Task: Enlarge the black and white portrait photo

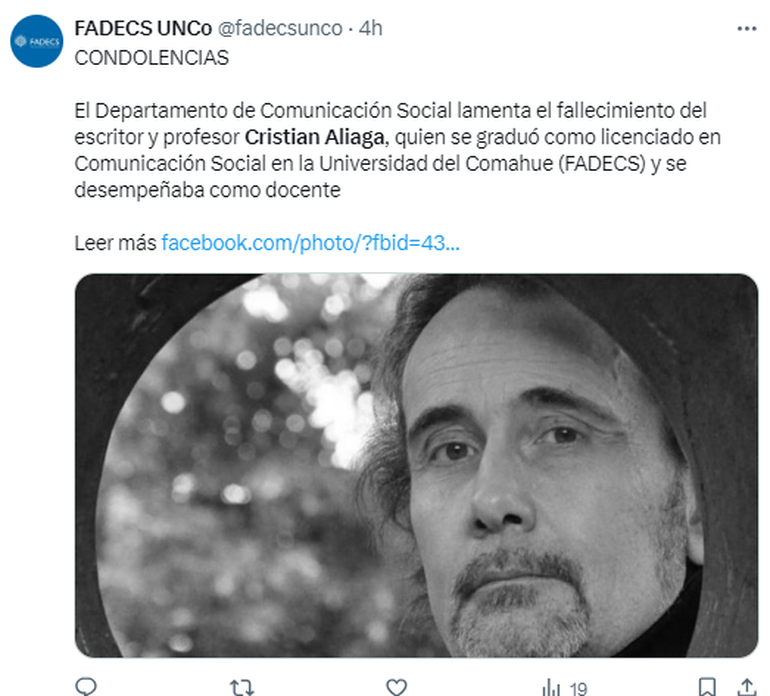Action: click(416, 465)
